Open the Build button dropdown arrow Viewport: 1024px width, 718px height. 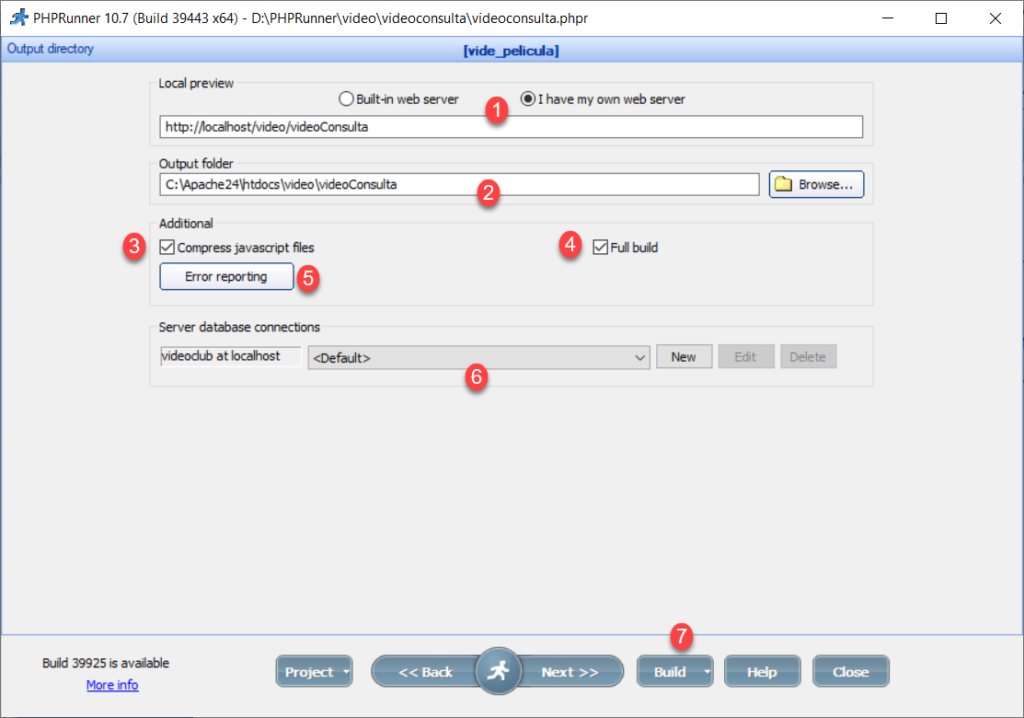(x=707, y=672)
